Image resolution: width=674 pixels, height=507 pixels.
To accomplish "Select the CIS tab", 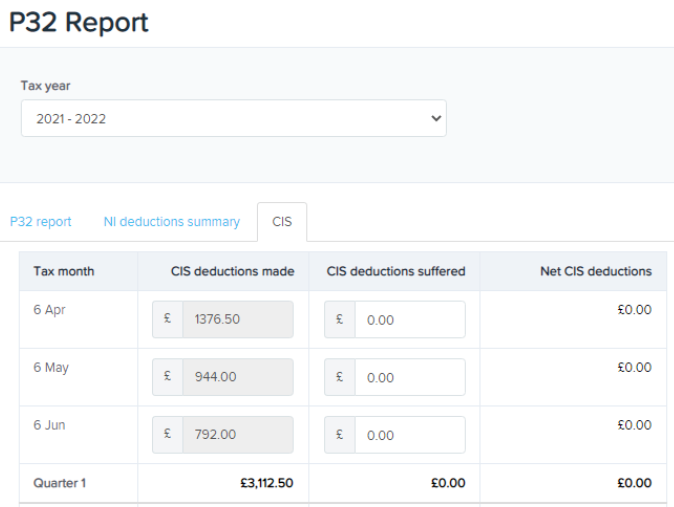I will click(x=282, y=222).
